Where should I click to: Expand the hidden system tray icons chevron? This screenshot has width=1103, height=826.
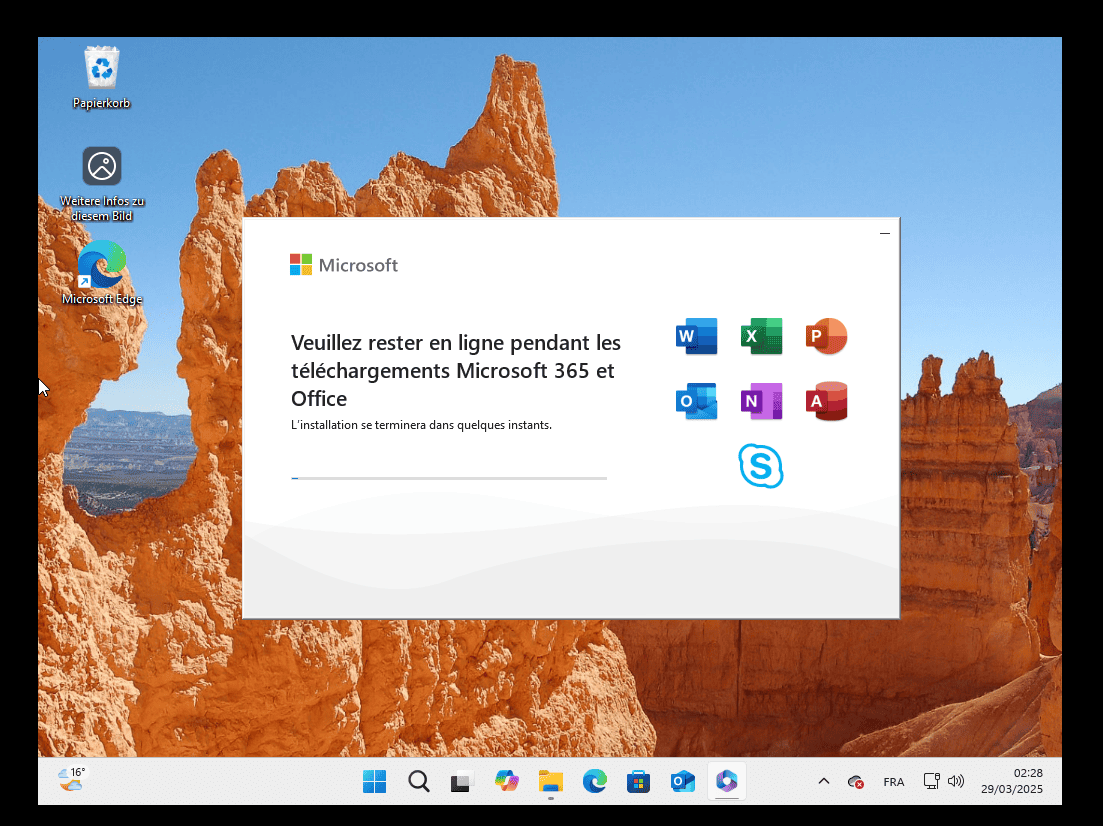[824, 782]
